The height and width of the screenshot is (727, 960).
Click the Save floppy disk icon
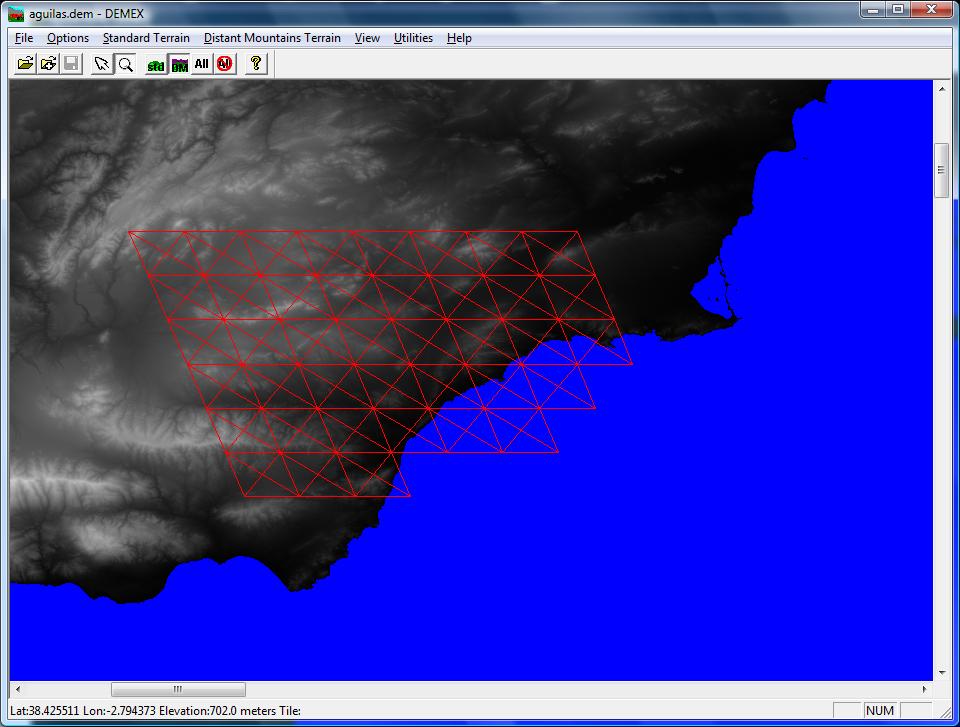[71, 64]
